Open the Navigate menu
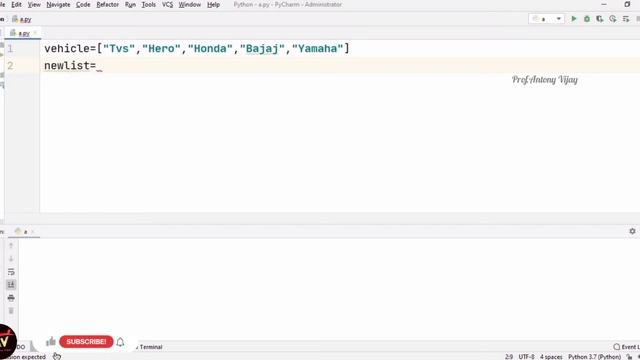 click(x=58, y=4)
